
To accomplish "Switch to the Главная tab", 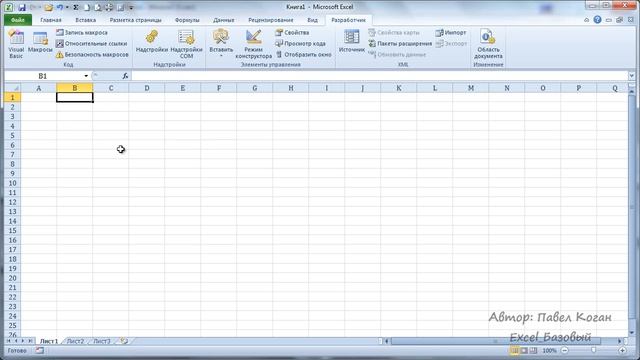I will [x=51, y=20].
